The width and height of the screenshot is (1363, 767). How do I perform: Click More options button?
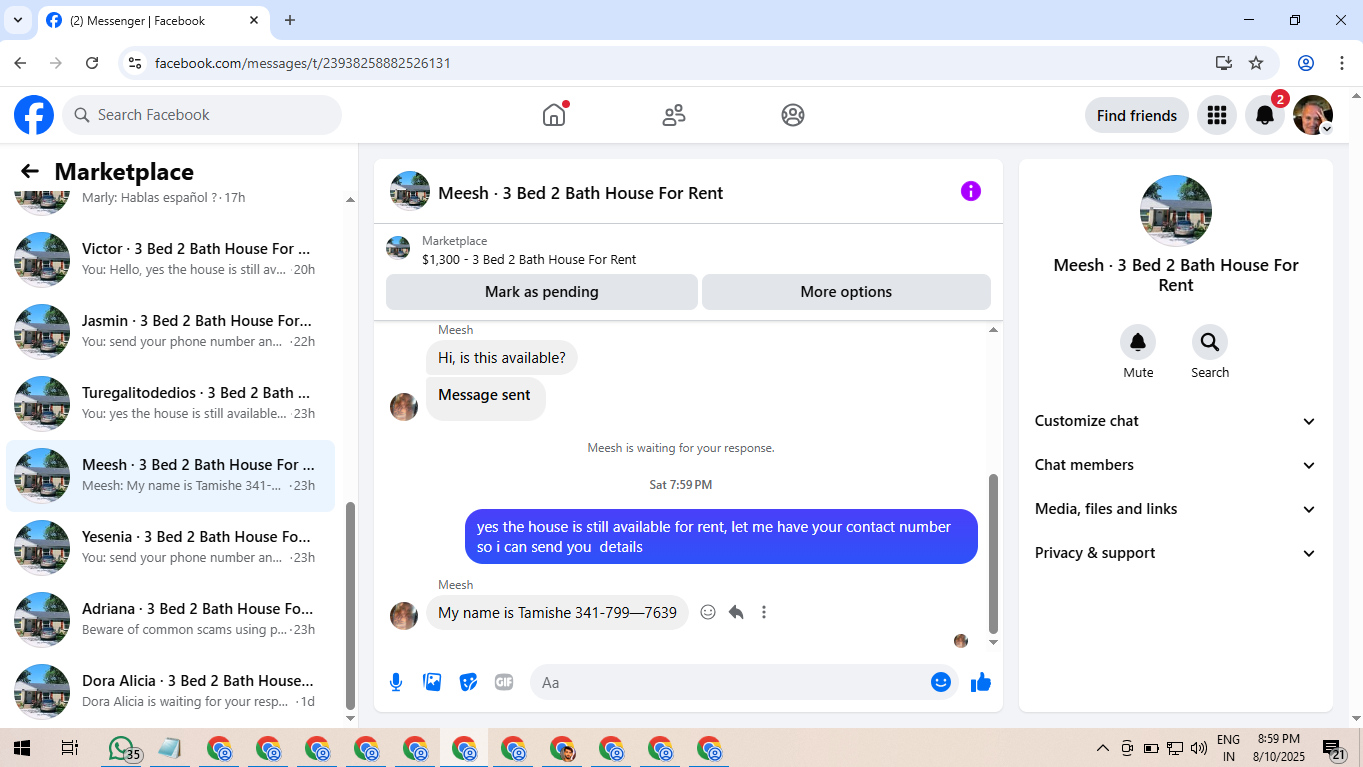(846, 292)
